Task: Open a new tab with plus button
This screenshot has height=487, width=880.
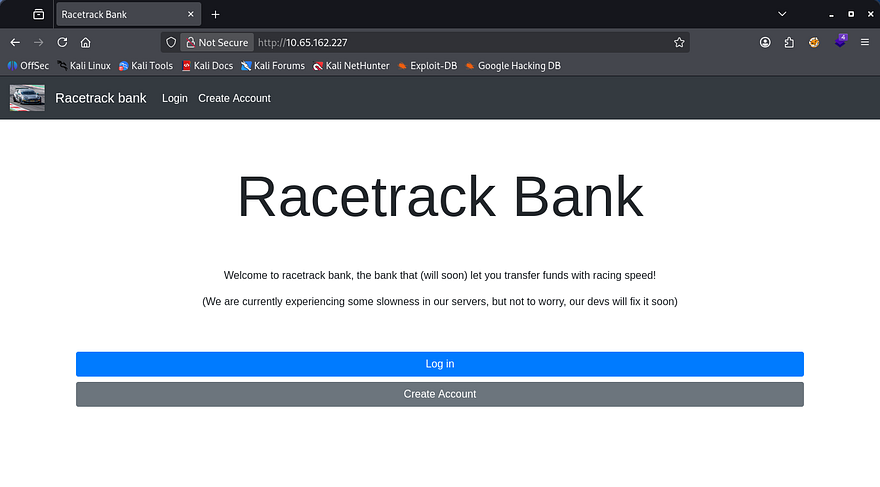Action: coord(215,15)
